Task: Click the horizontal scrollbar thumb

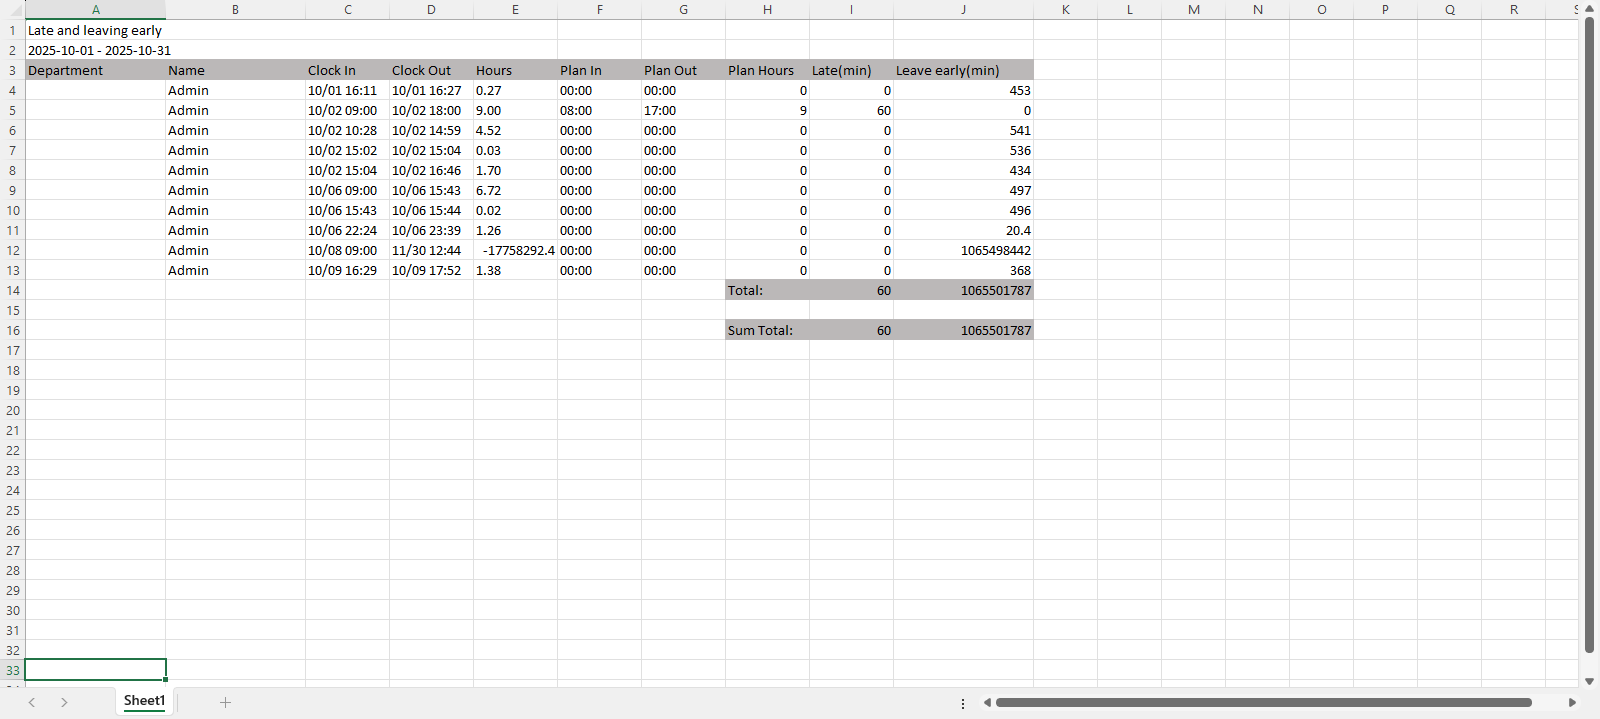Action: [1263, 702]
